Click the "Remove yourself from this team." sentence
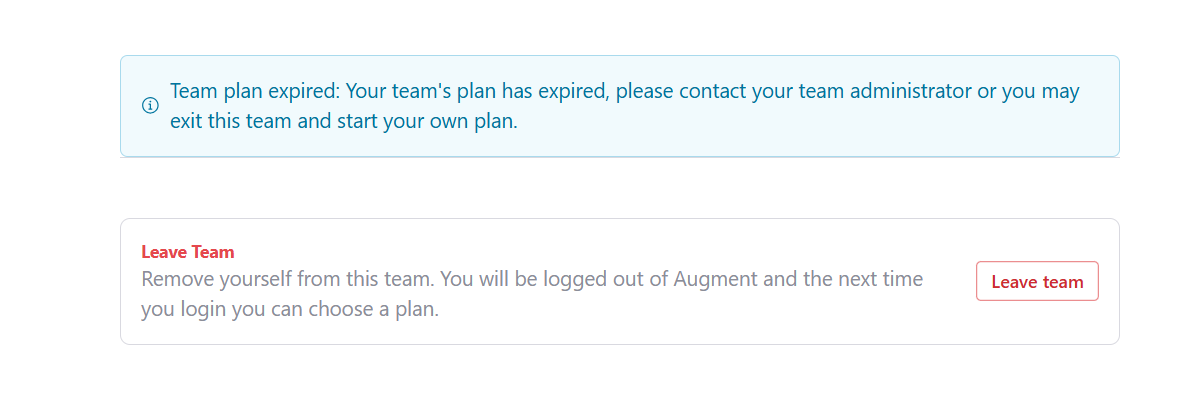 click(x=288, y=279)
